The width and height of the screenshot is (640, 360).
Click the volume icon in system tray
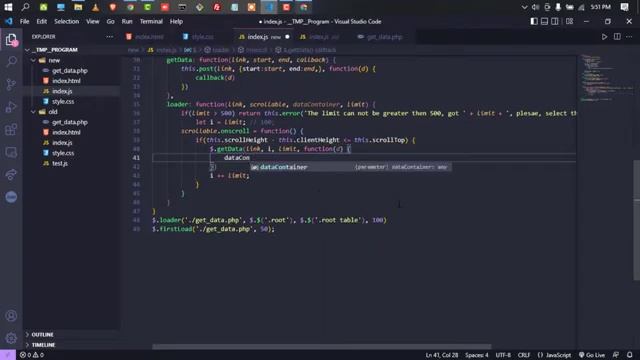535,7
